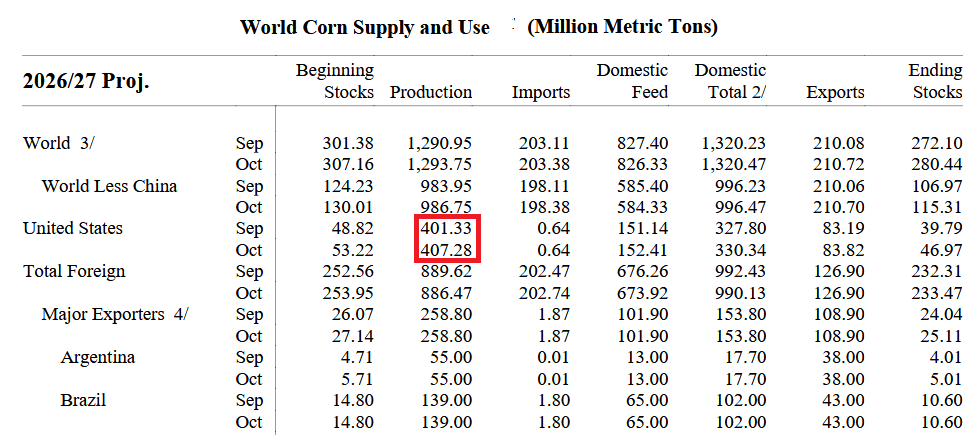Select the 'World Less China' row label
969x444 pixels.
click(109, 186)
